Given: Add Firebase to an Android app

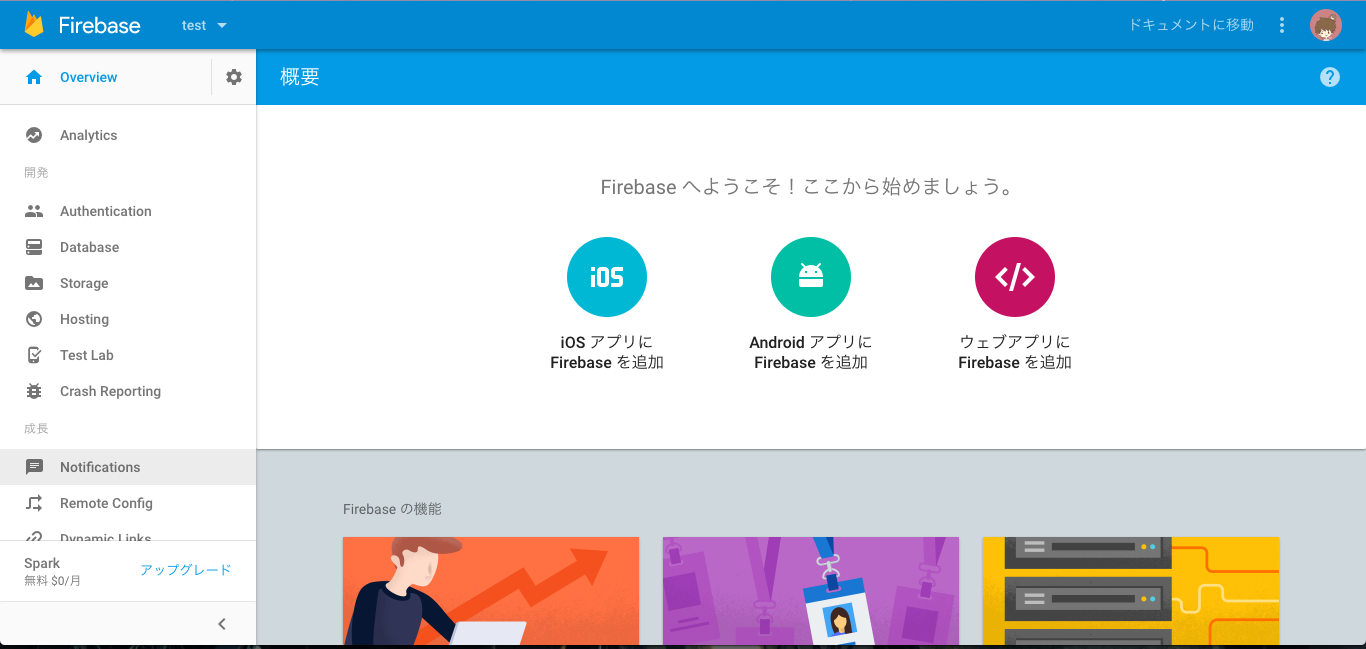Looking at the screenshot, I should tap(810, 277).
